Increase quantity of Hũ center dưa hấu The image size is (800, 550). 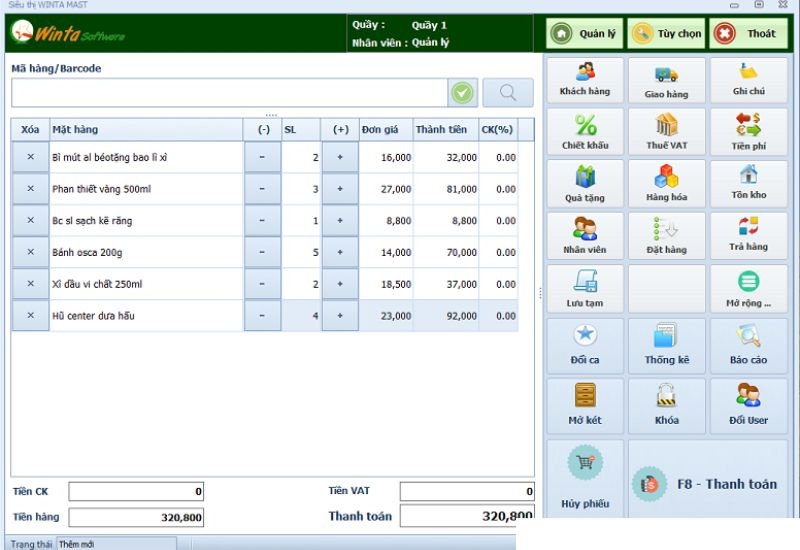coord(340,315)
